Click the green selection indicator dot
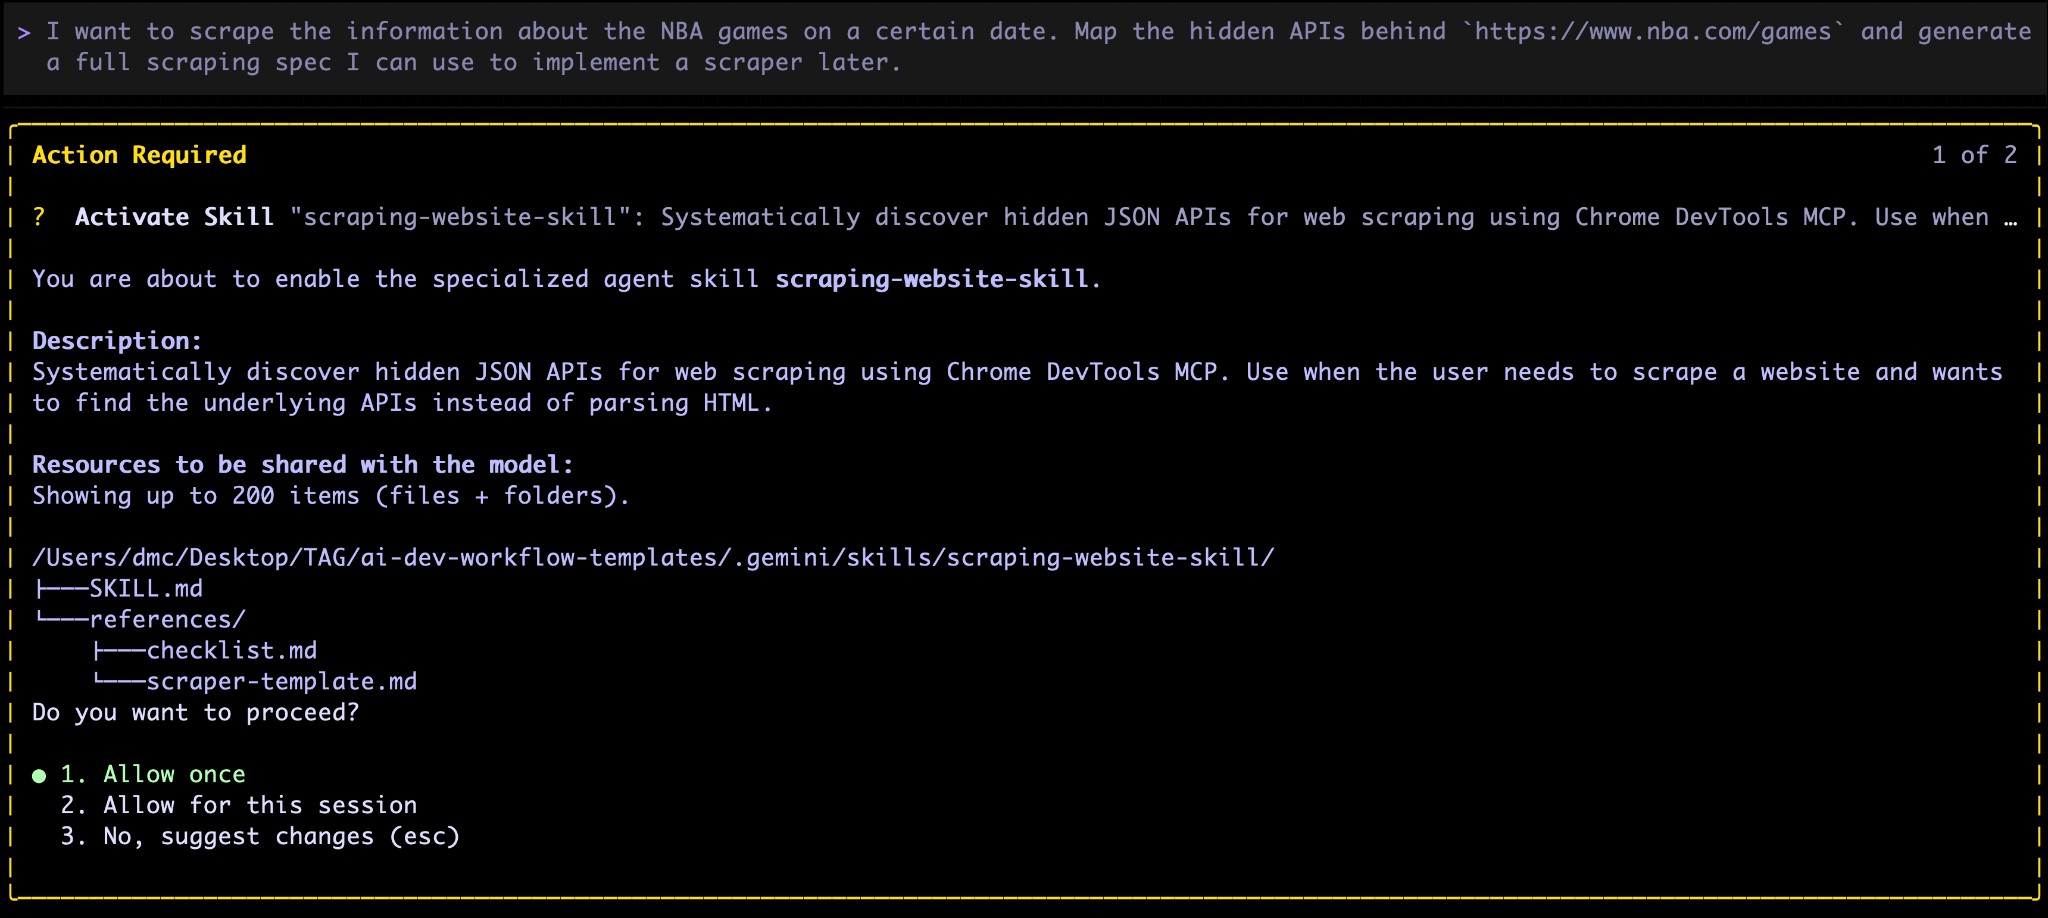 [40, 773]
